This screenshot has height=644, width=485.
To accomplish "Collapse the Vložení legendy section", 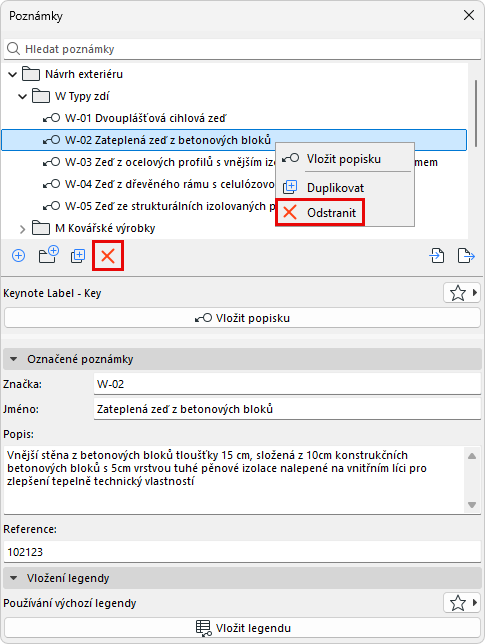I will 14,578.
